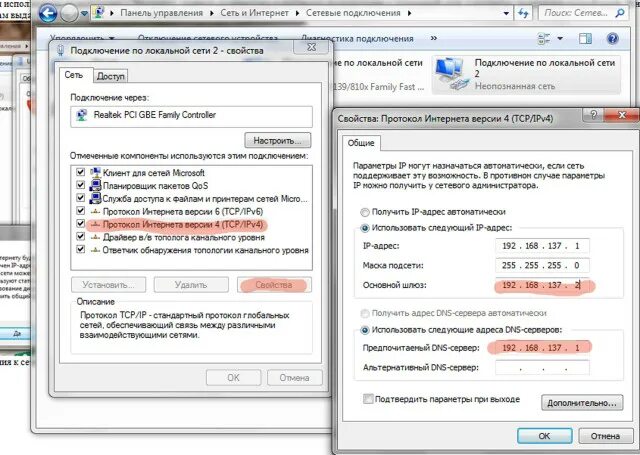Toggle Ответчик обнаружения топологии checkbox

[x=80, y=250]
